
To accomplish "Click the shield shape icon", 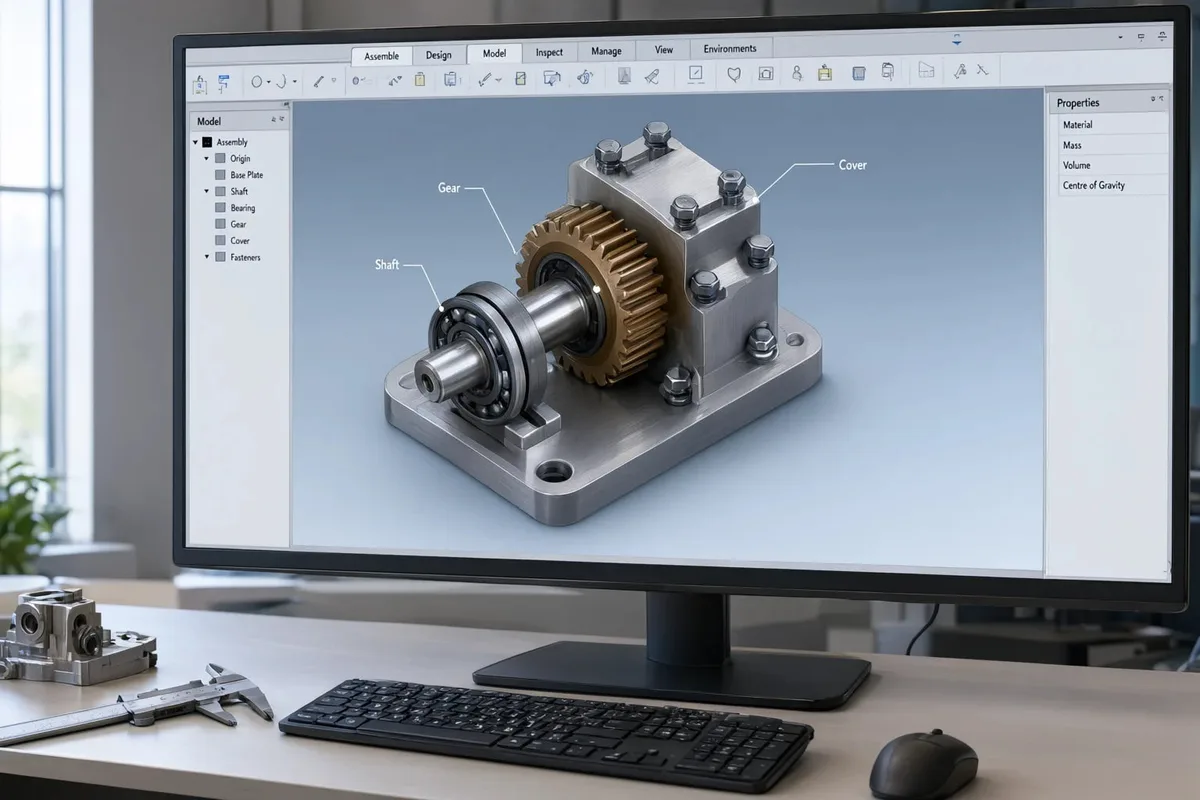I will (734, 75).
